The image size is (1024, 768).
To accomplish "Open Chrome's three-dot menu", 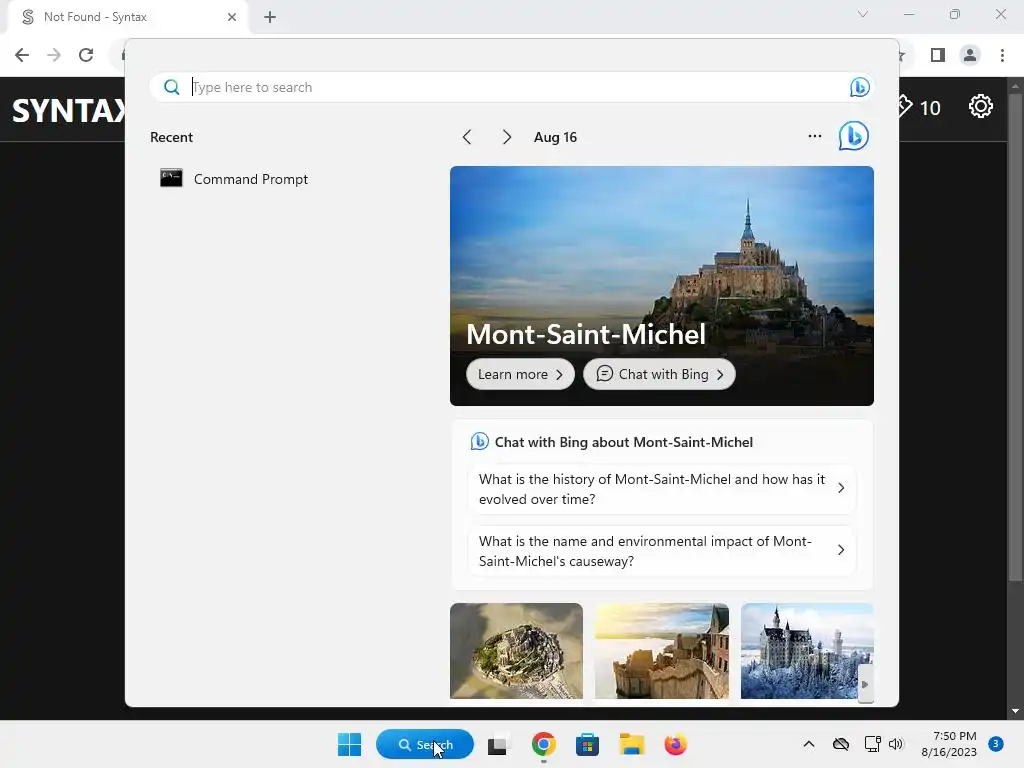I will click(x=1002, y=55).
